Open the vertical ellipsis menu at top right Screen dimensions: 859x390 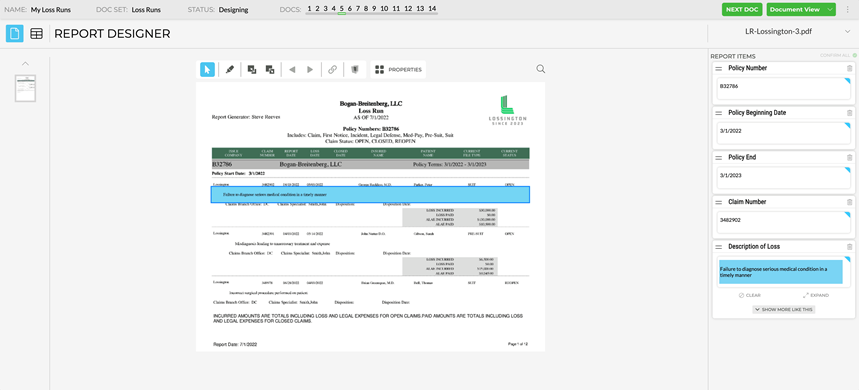tap(847, 9)
